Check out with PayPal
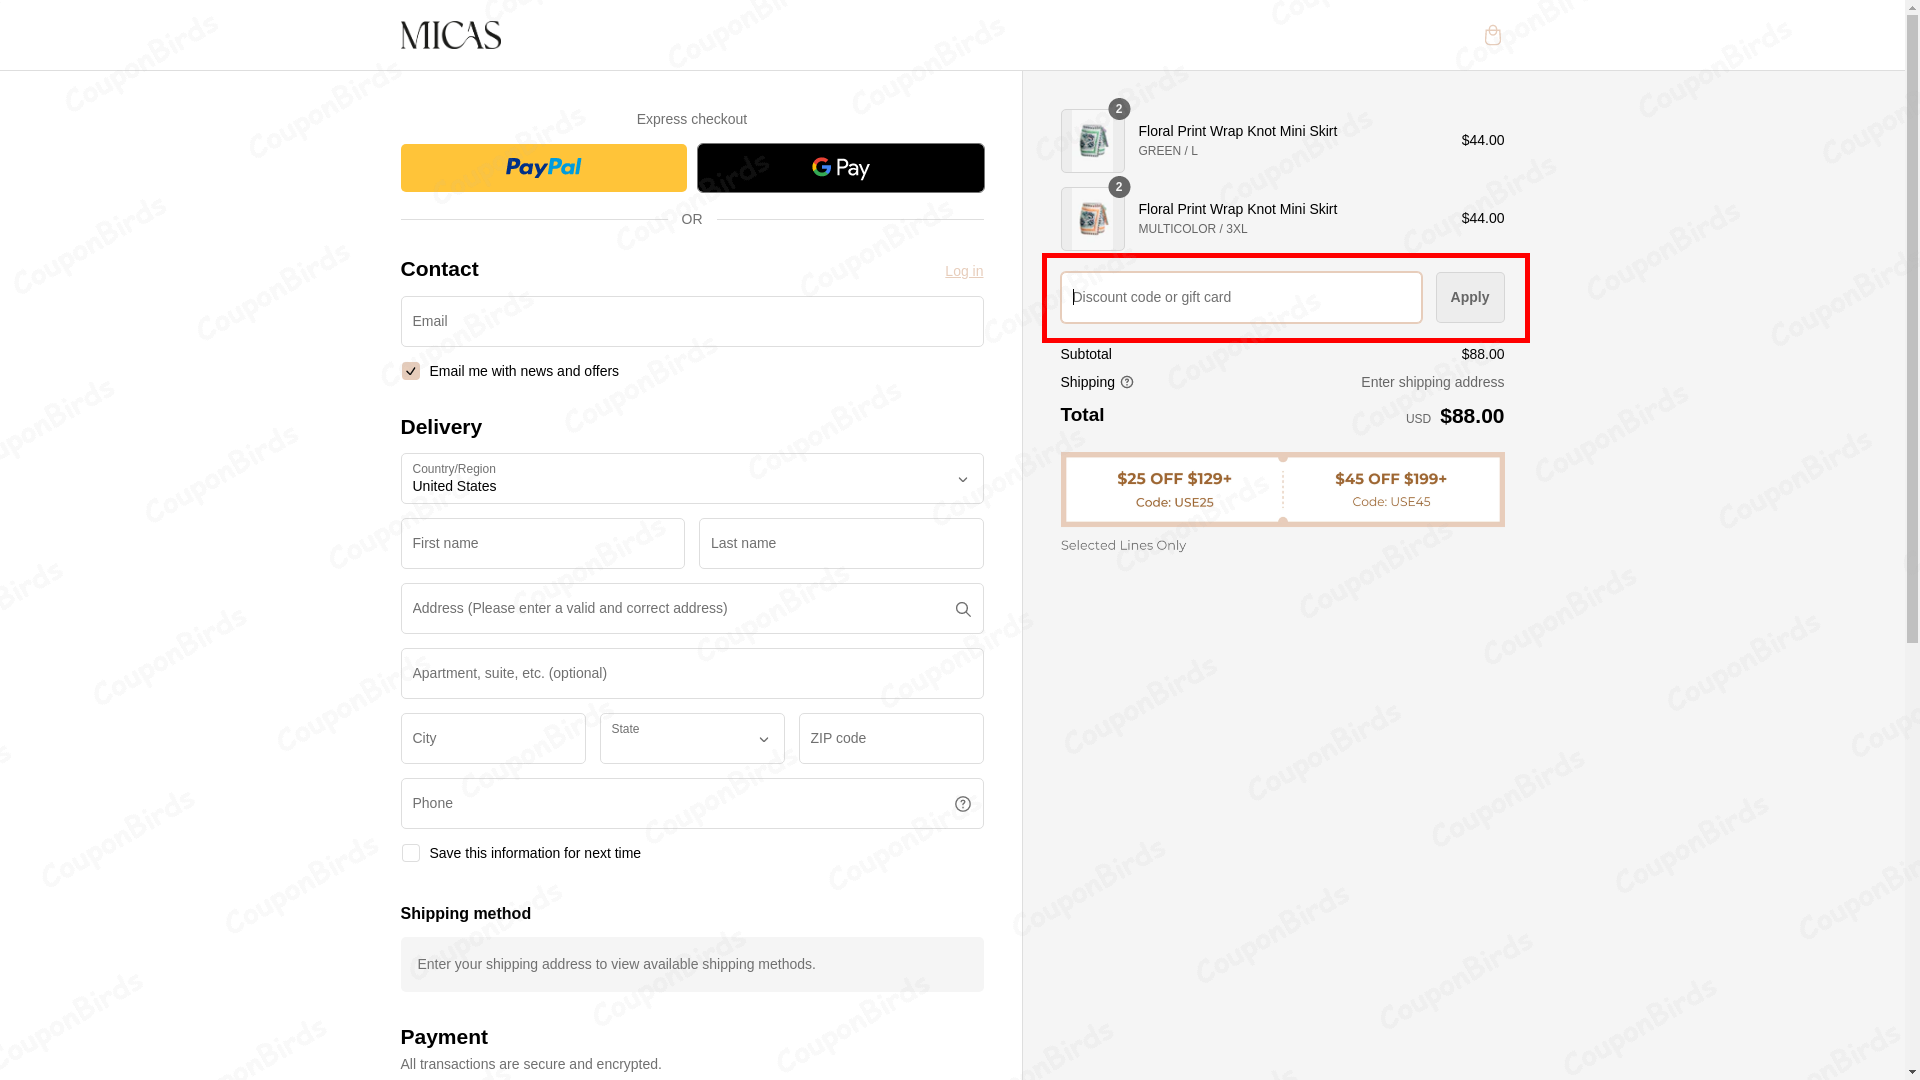Viewport: 1920px width, 1080px height. pos(543,167)
